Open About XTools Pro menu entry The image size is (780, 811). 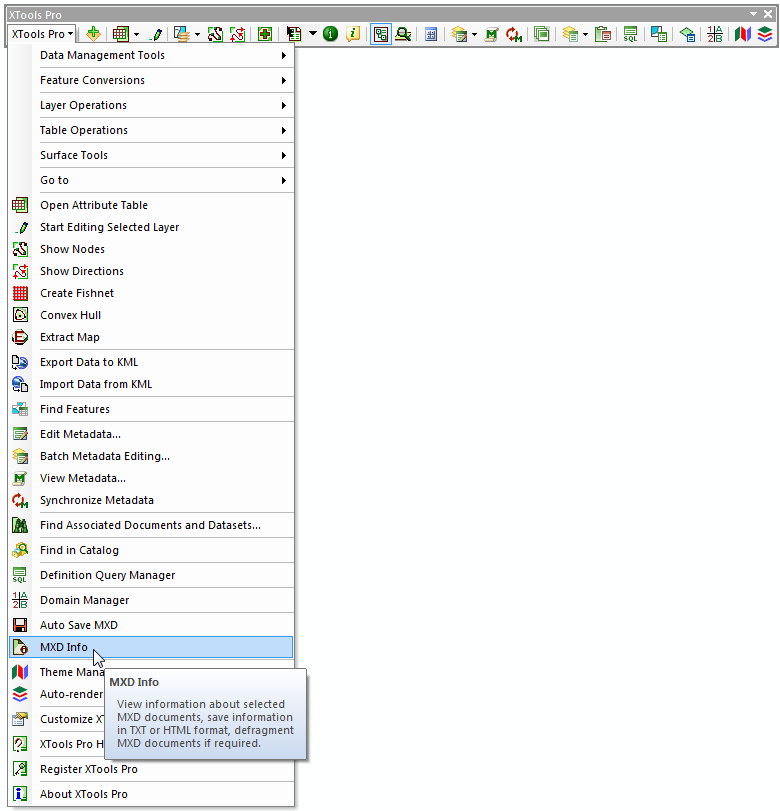click(152, 794)
